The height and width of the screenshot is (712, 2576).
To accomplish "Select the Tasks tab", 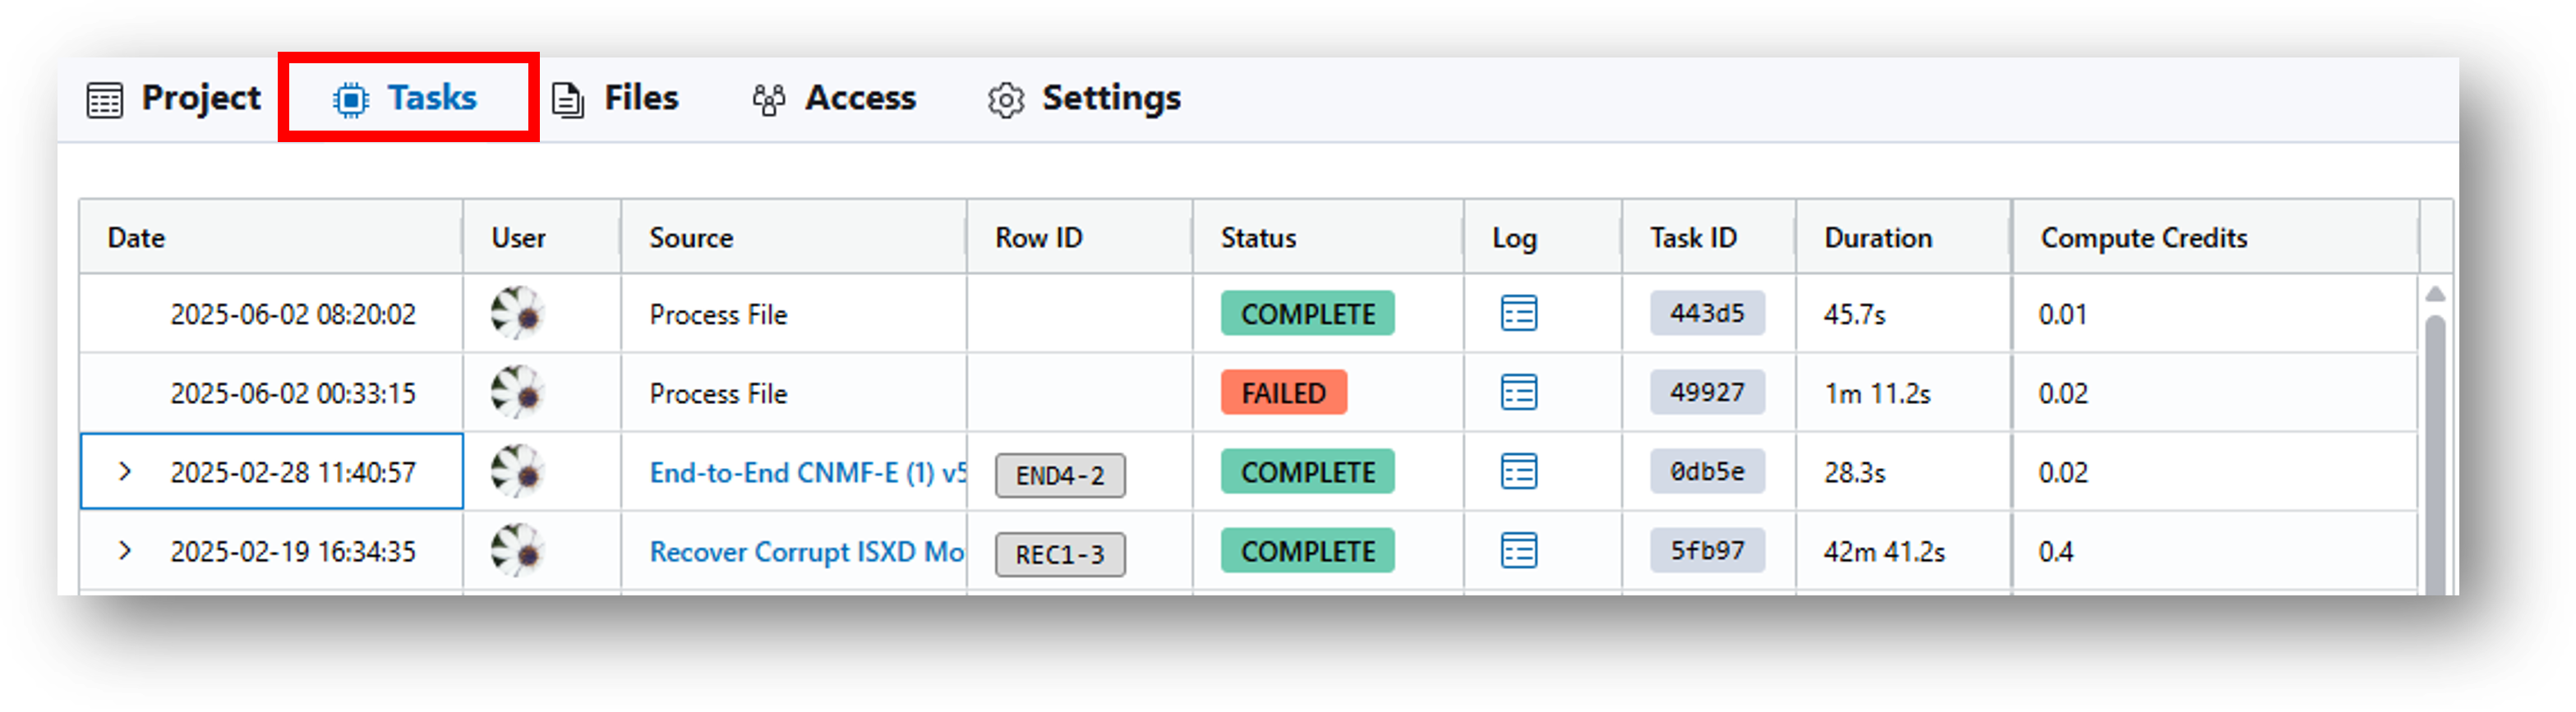I will tap(405, 98).
